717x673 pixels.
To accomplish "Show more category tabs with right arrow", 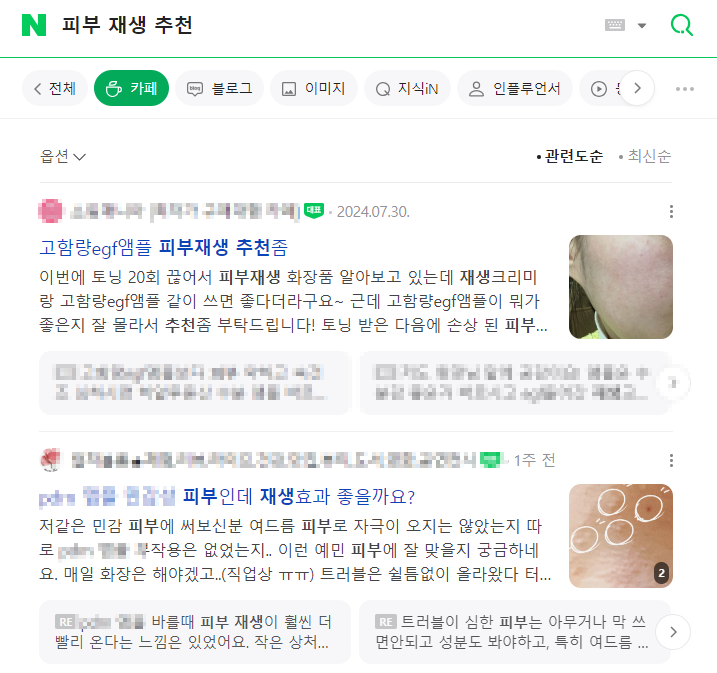I will point(637,88).
